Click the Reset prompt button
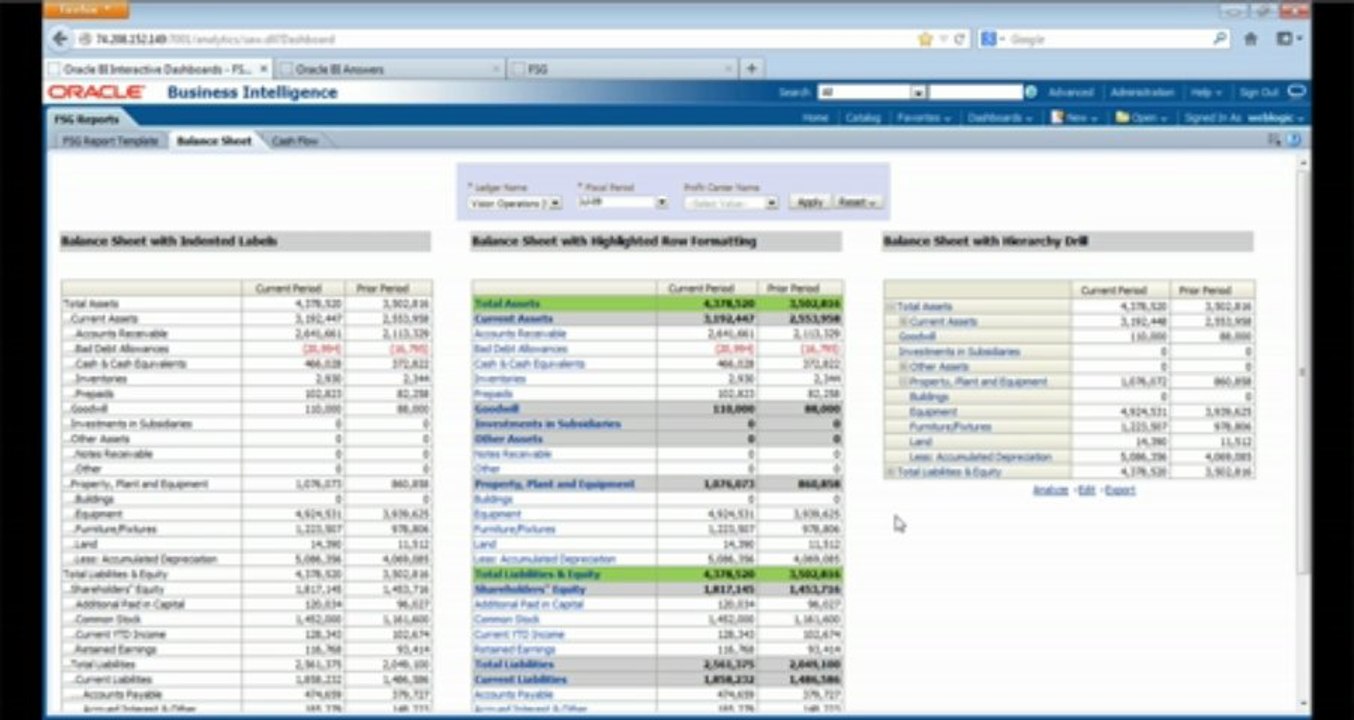Viewport: 1354px width, 720px height. coord(858,202)
